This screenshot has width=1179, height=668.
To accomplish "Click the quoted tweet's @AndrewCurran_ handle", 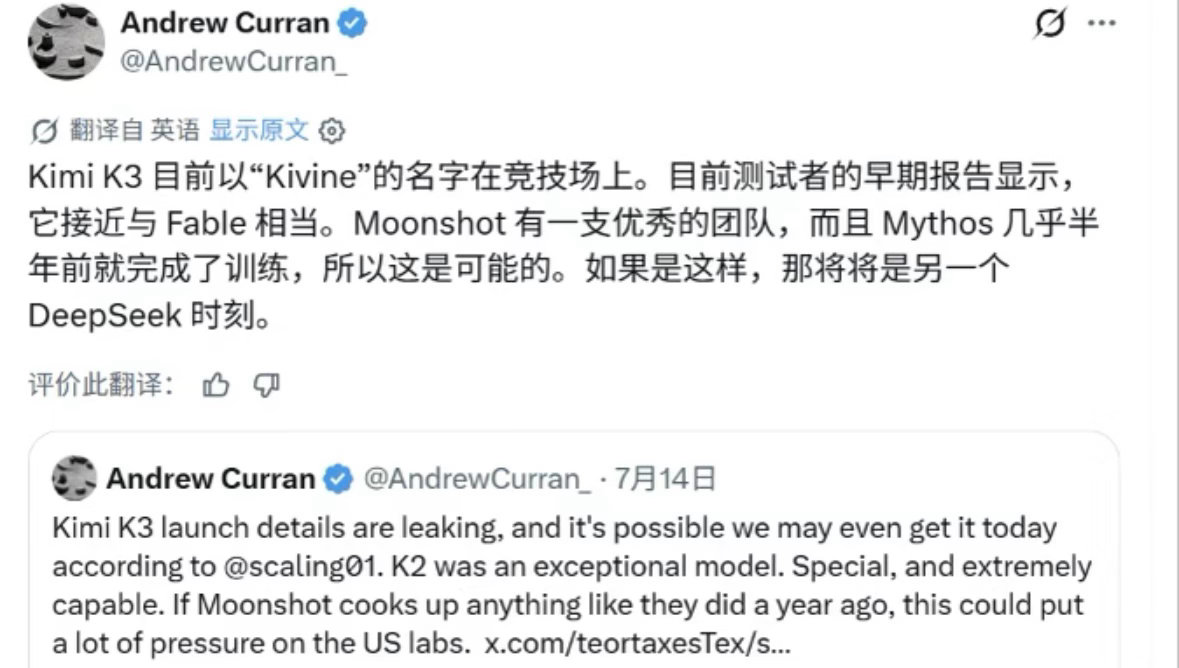I will tap(477, 478).
